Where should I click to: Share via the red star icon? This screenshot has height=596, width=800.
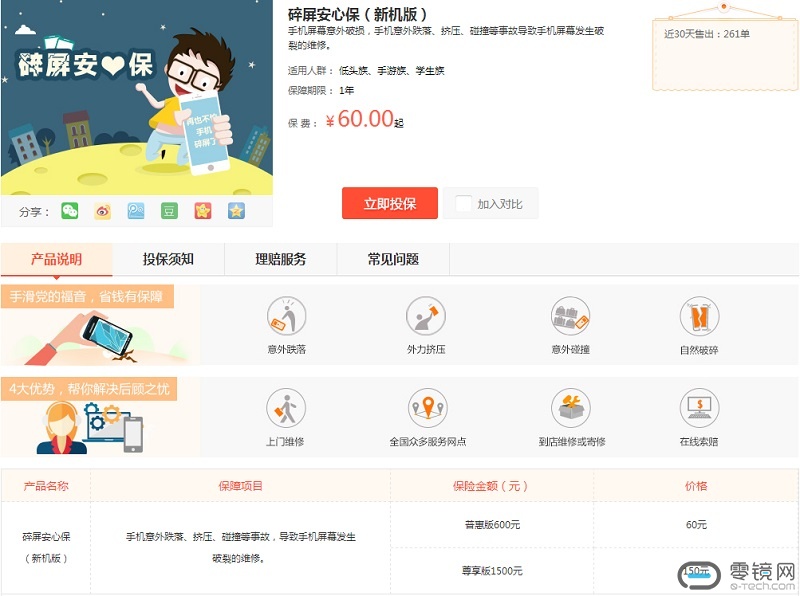(x=203, y=211)
